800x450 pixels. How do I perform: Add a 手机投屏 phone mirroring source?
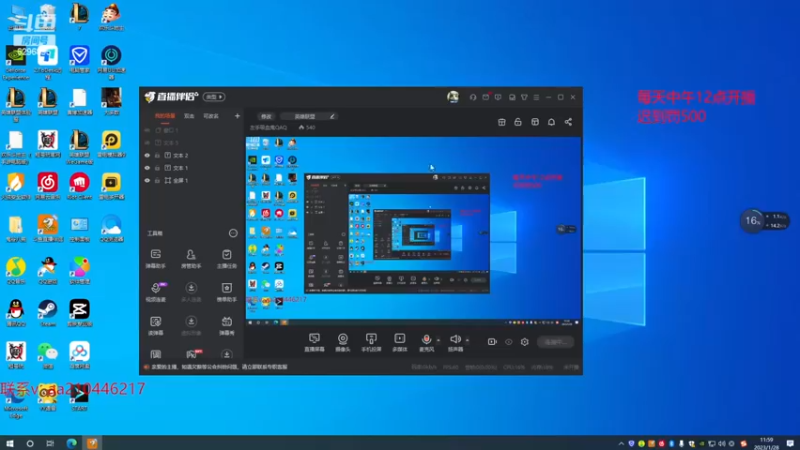point(371,342)
